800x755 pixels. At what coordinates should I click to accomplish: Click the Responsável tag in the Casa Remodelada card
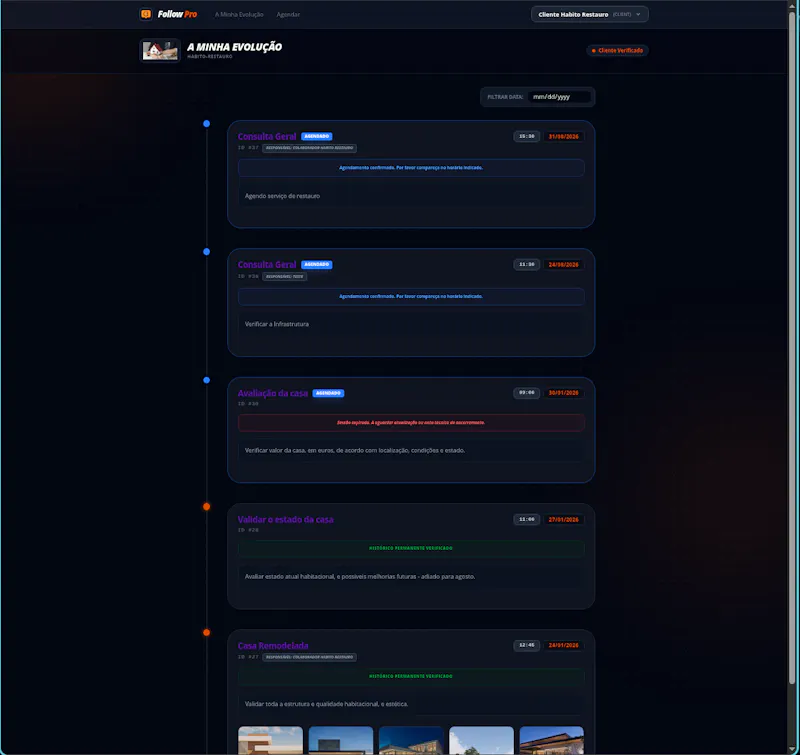coord(309,657)
